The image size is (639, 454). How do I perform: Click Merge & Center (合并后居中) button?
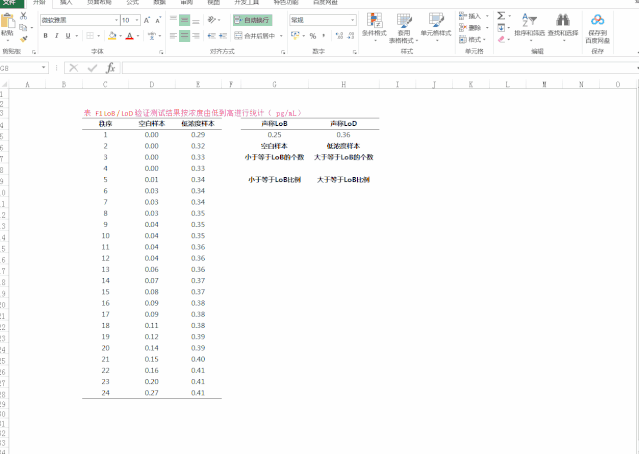click(258, 36)
